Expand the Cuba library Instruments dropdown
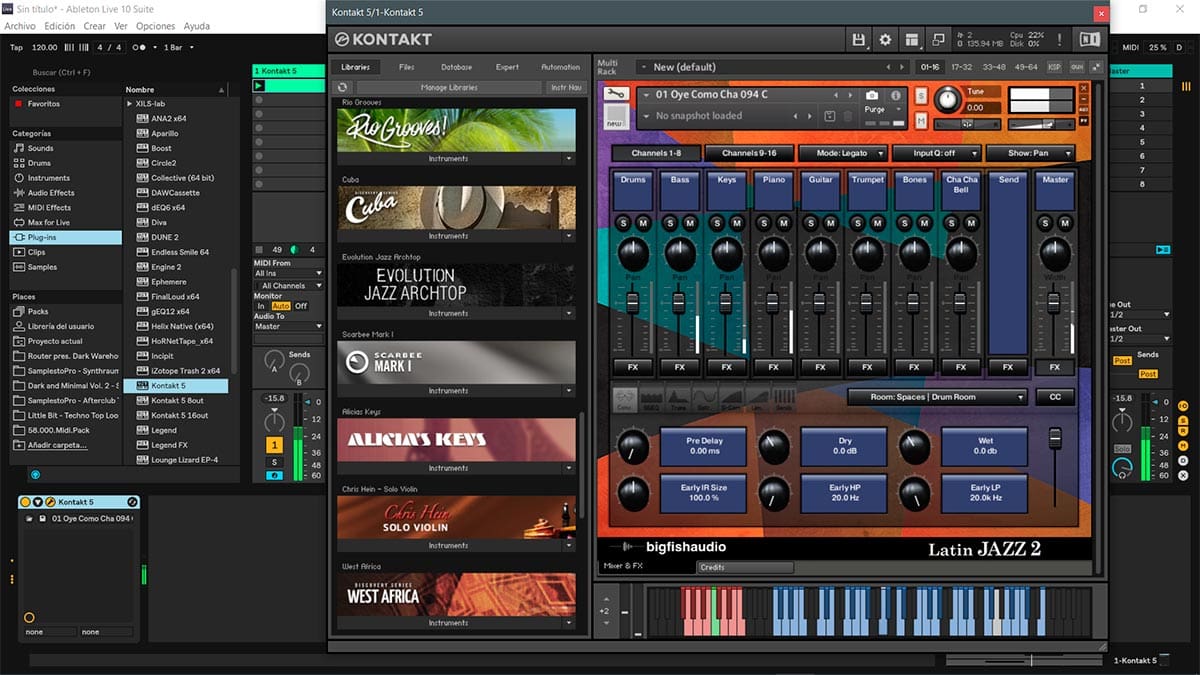 point(569,236)
